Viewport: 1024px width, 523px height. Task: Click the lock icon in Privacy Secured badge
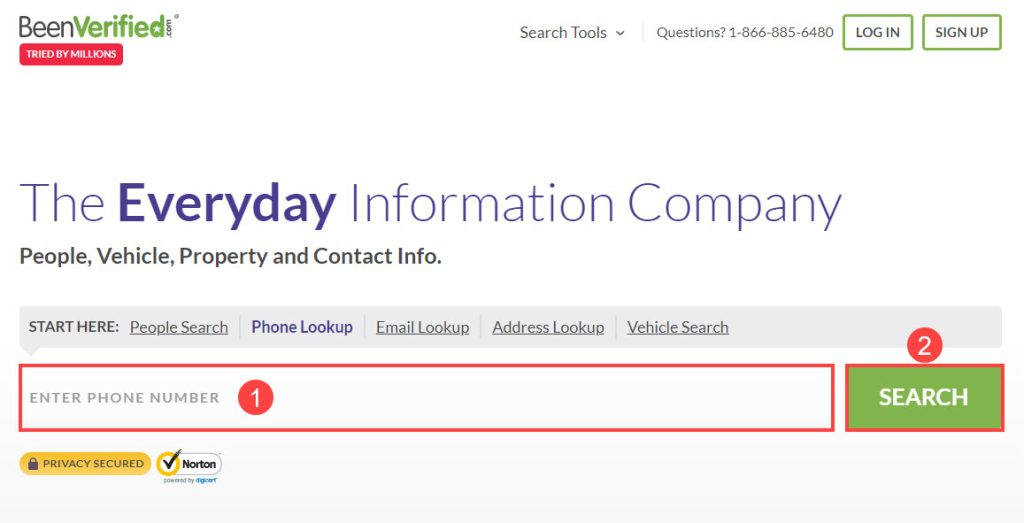click(33, 464)
